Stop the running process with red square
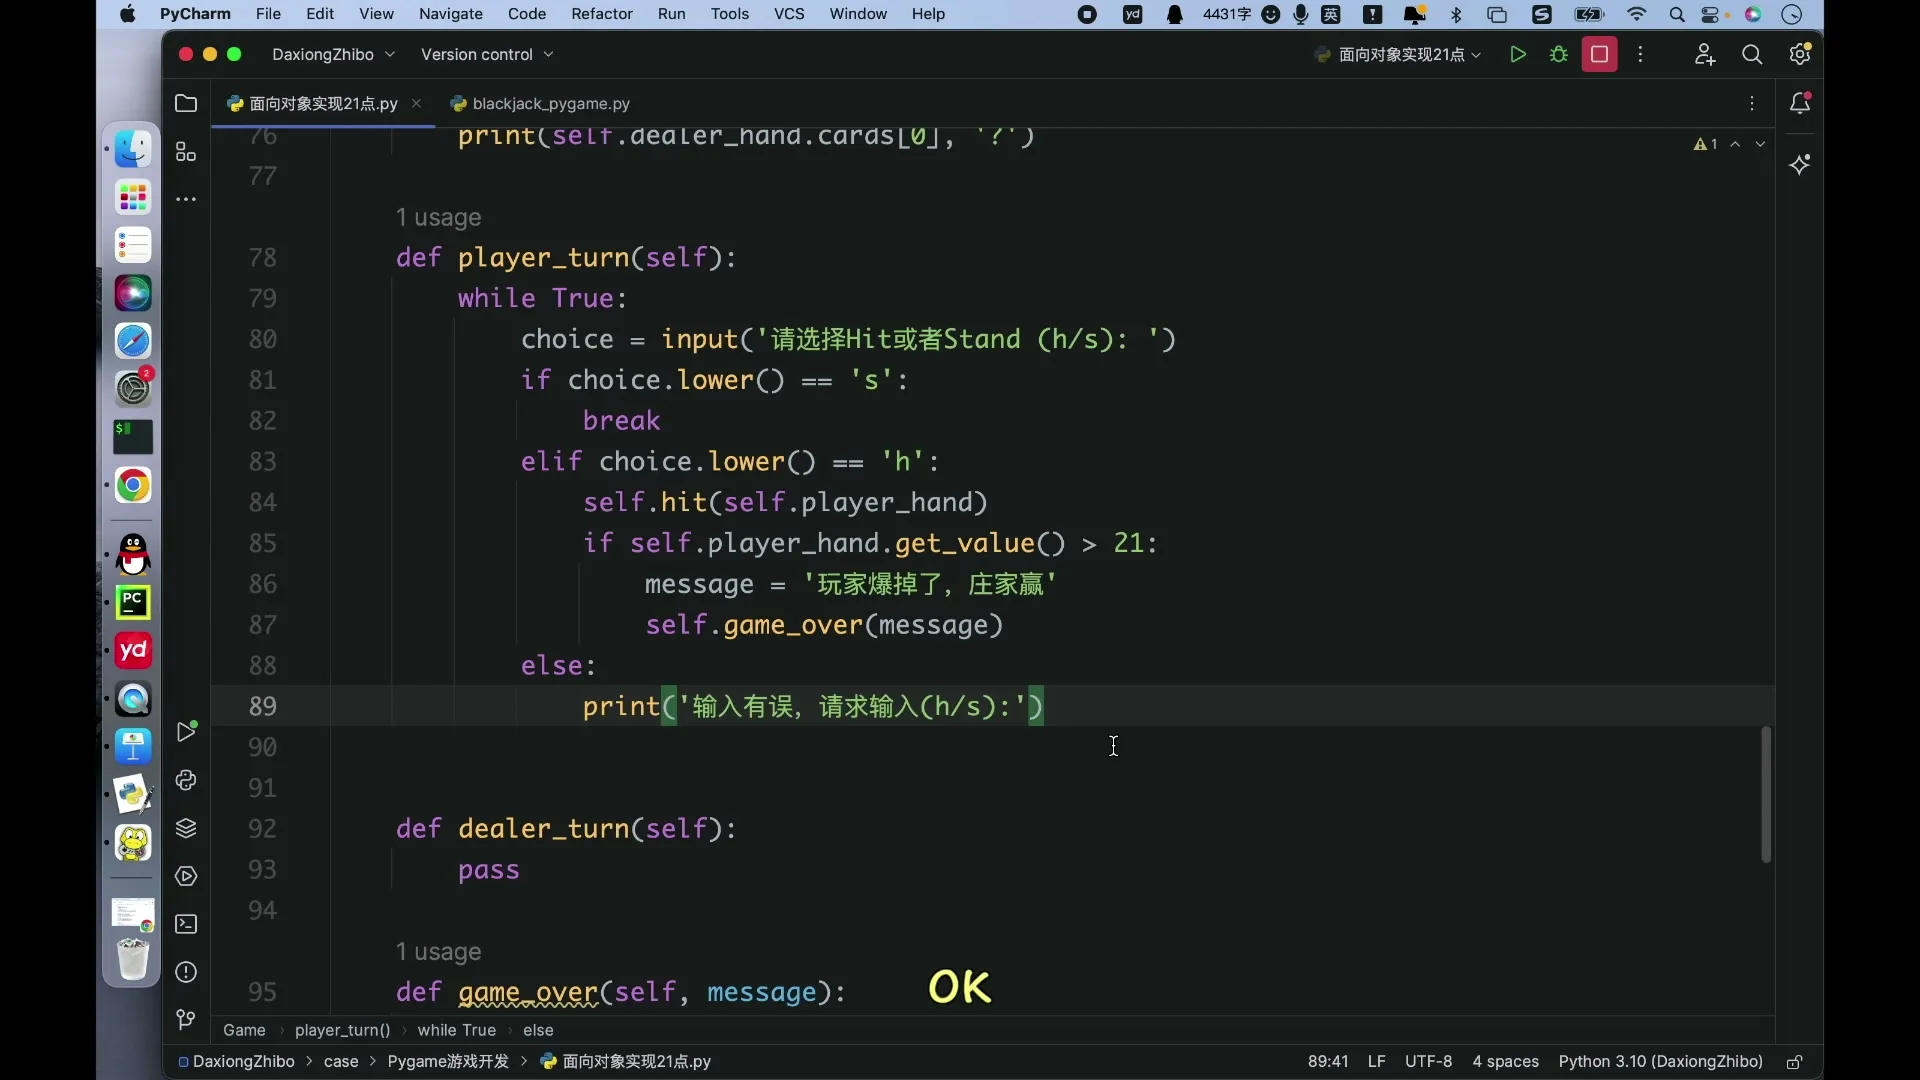The width and height of the screenshot is (1920, 1080). (1599, 55)
